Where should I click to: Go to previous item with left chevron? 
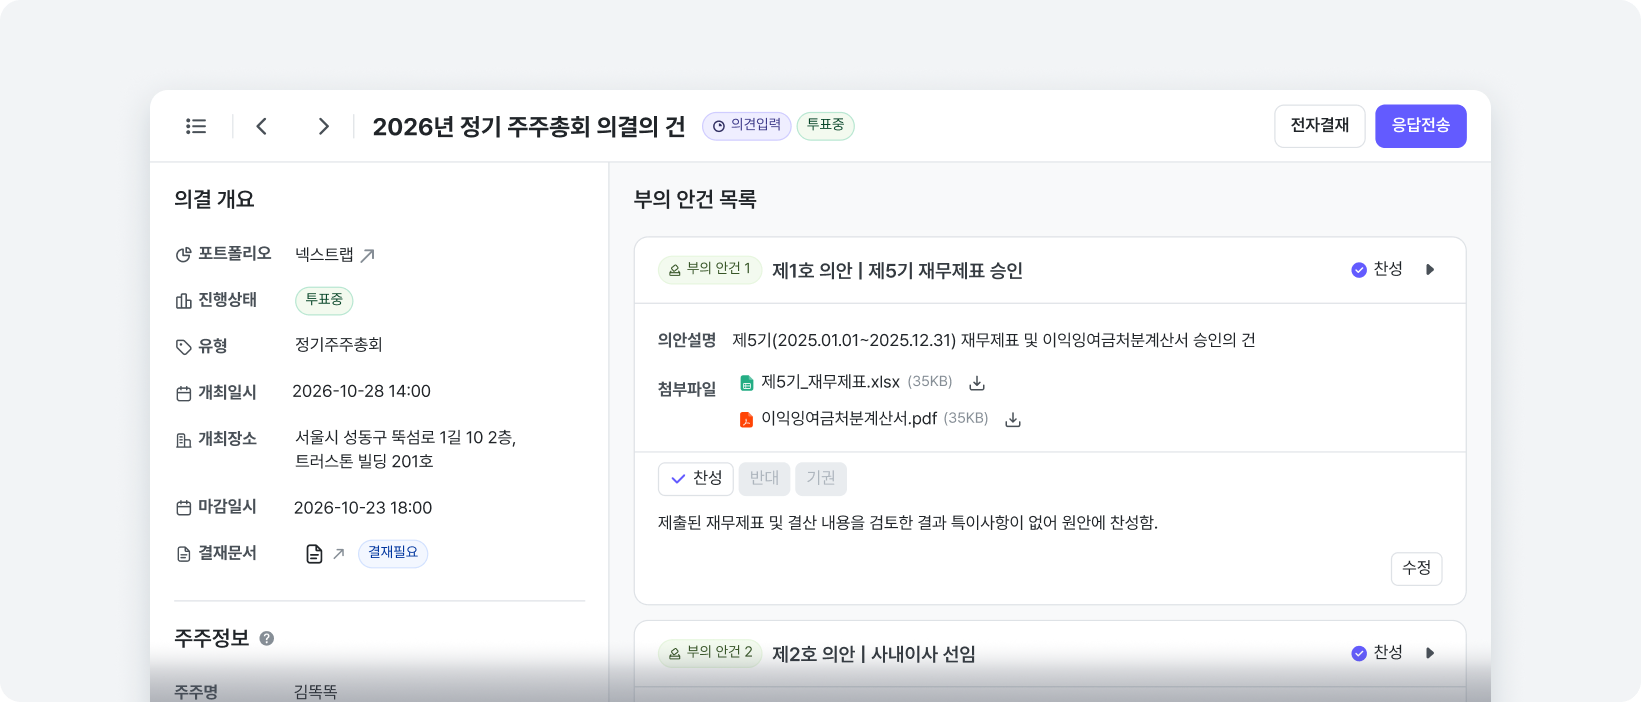262,126
